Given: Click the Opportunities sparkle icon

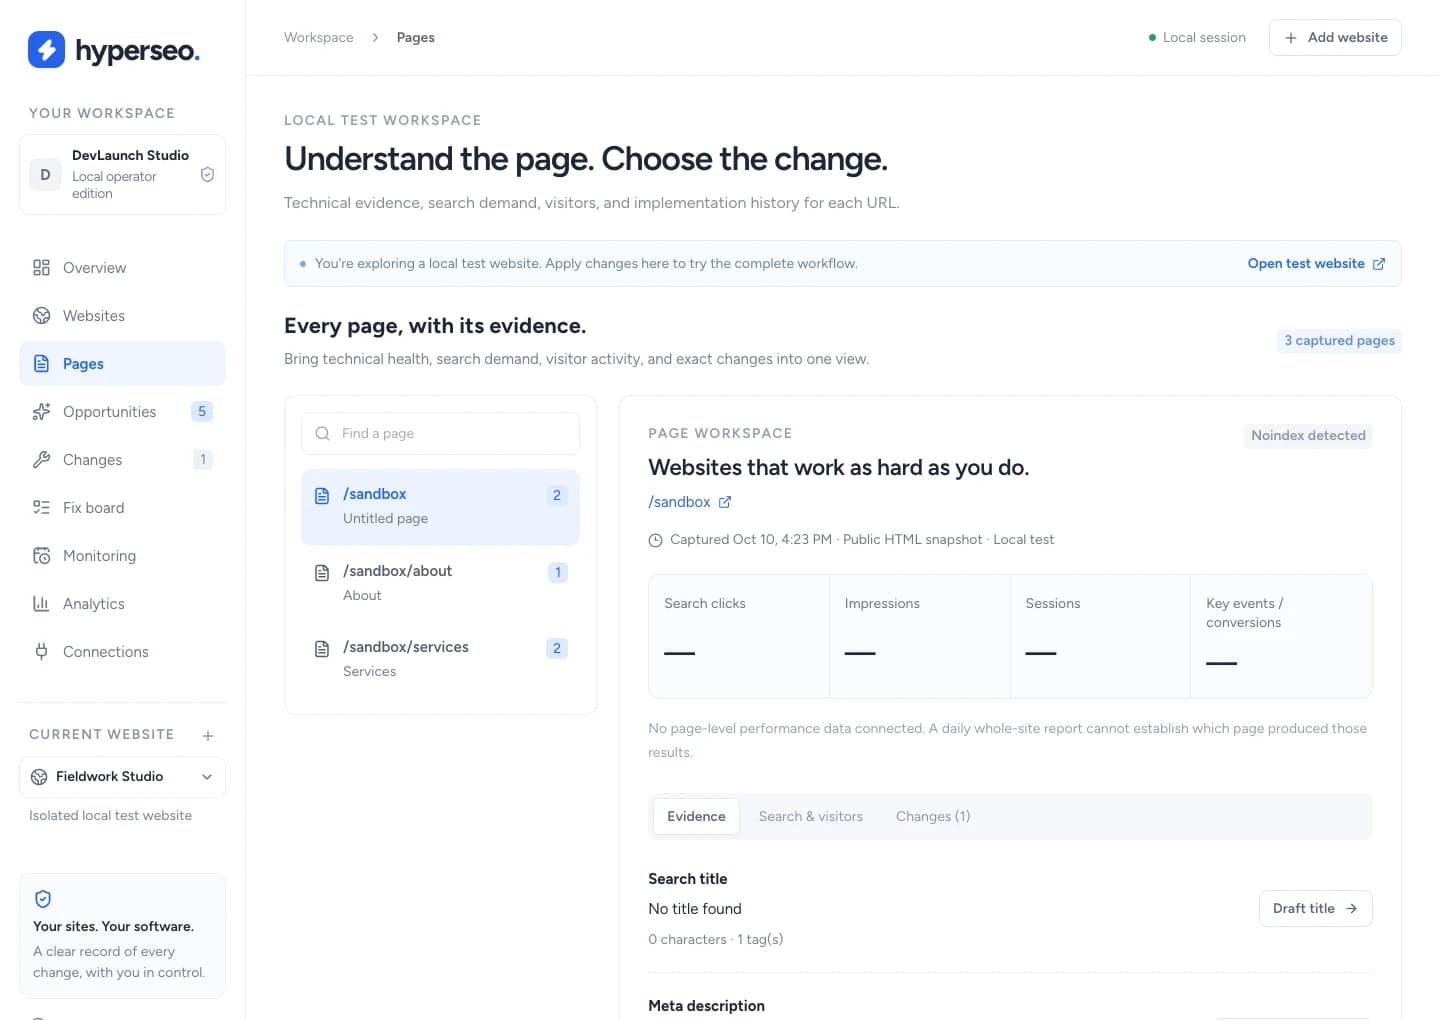Looking at the screenshot, I should tap(41, 412).
